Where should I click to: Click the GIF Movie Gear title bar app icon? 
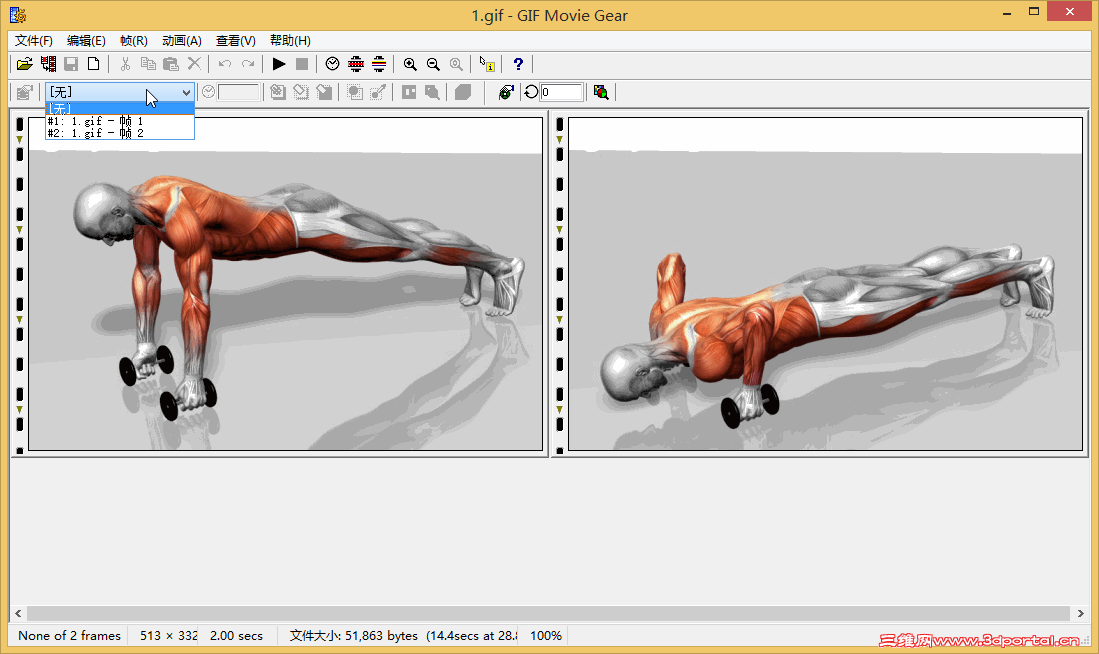click(x=18, y=15)
